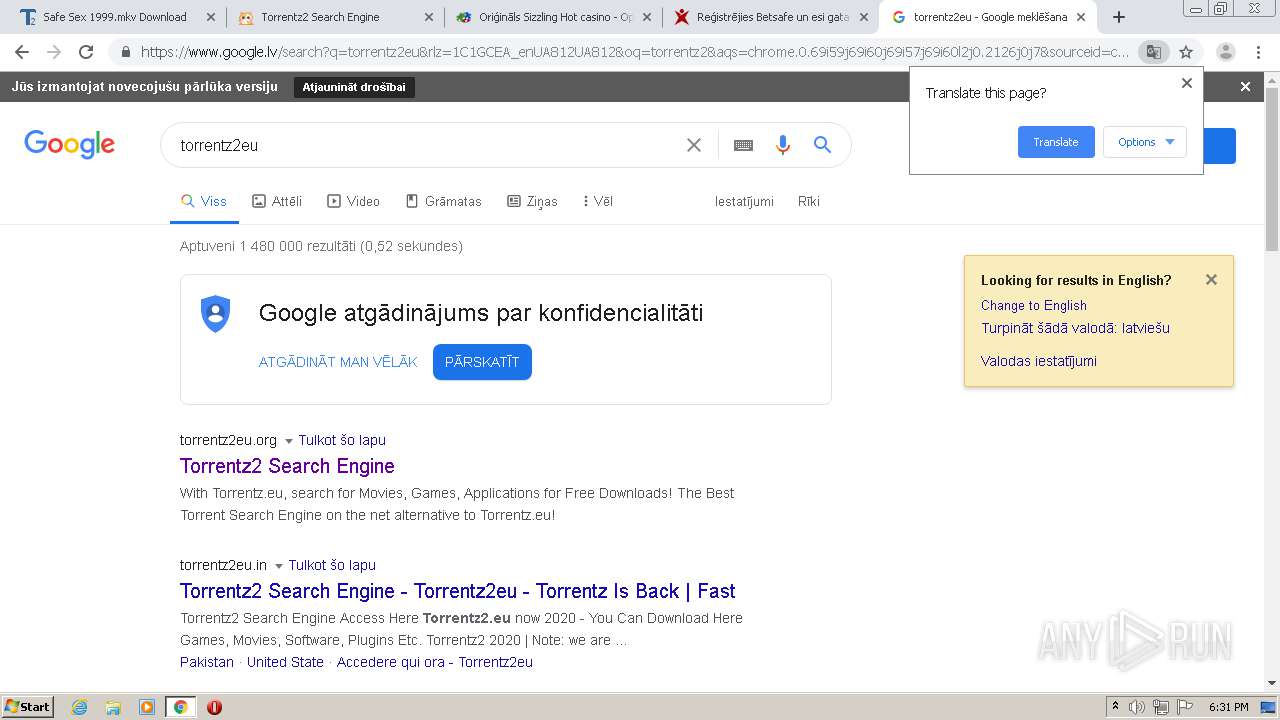Close the Sizzling Hot casino tab
Viewport: 1280px width, 720px height.
(646, 17)
